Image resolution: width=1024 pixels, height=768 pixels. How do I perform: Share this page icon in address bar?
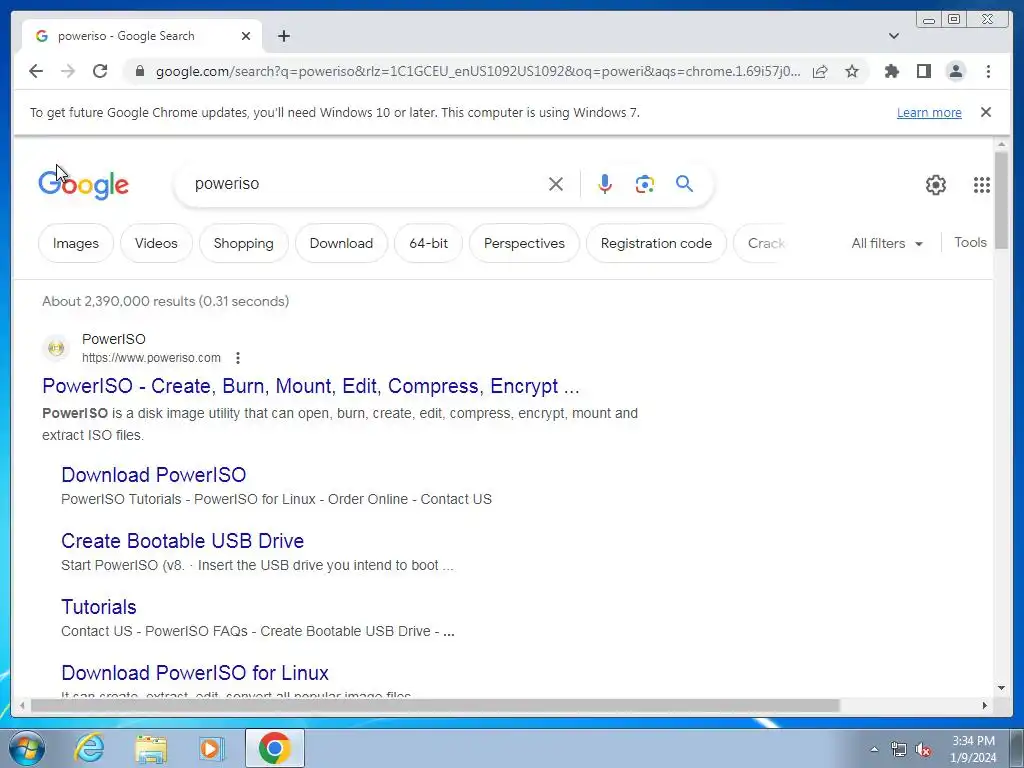click(820, 71)
